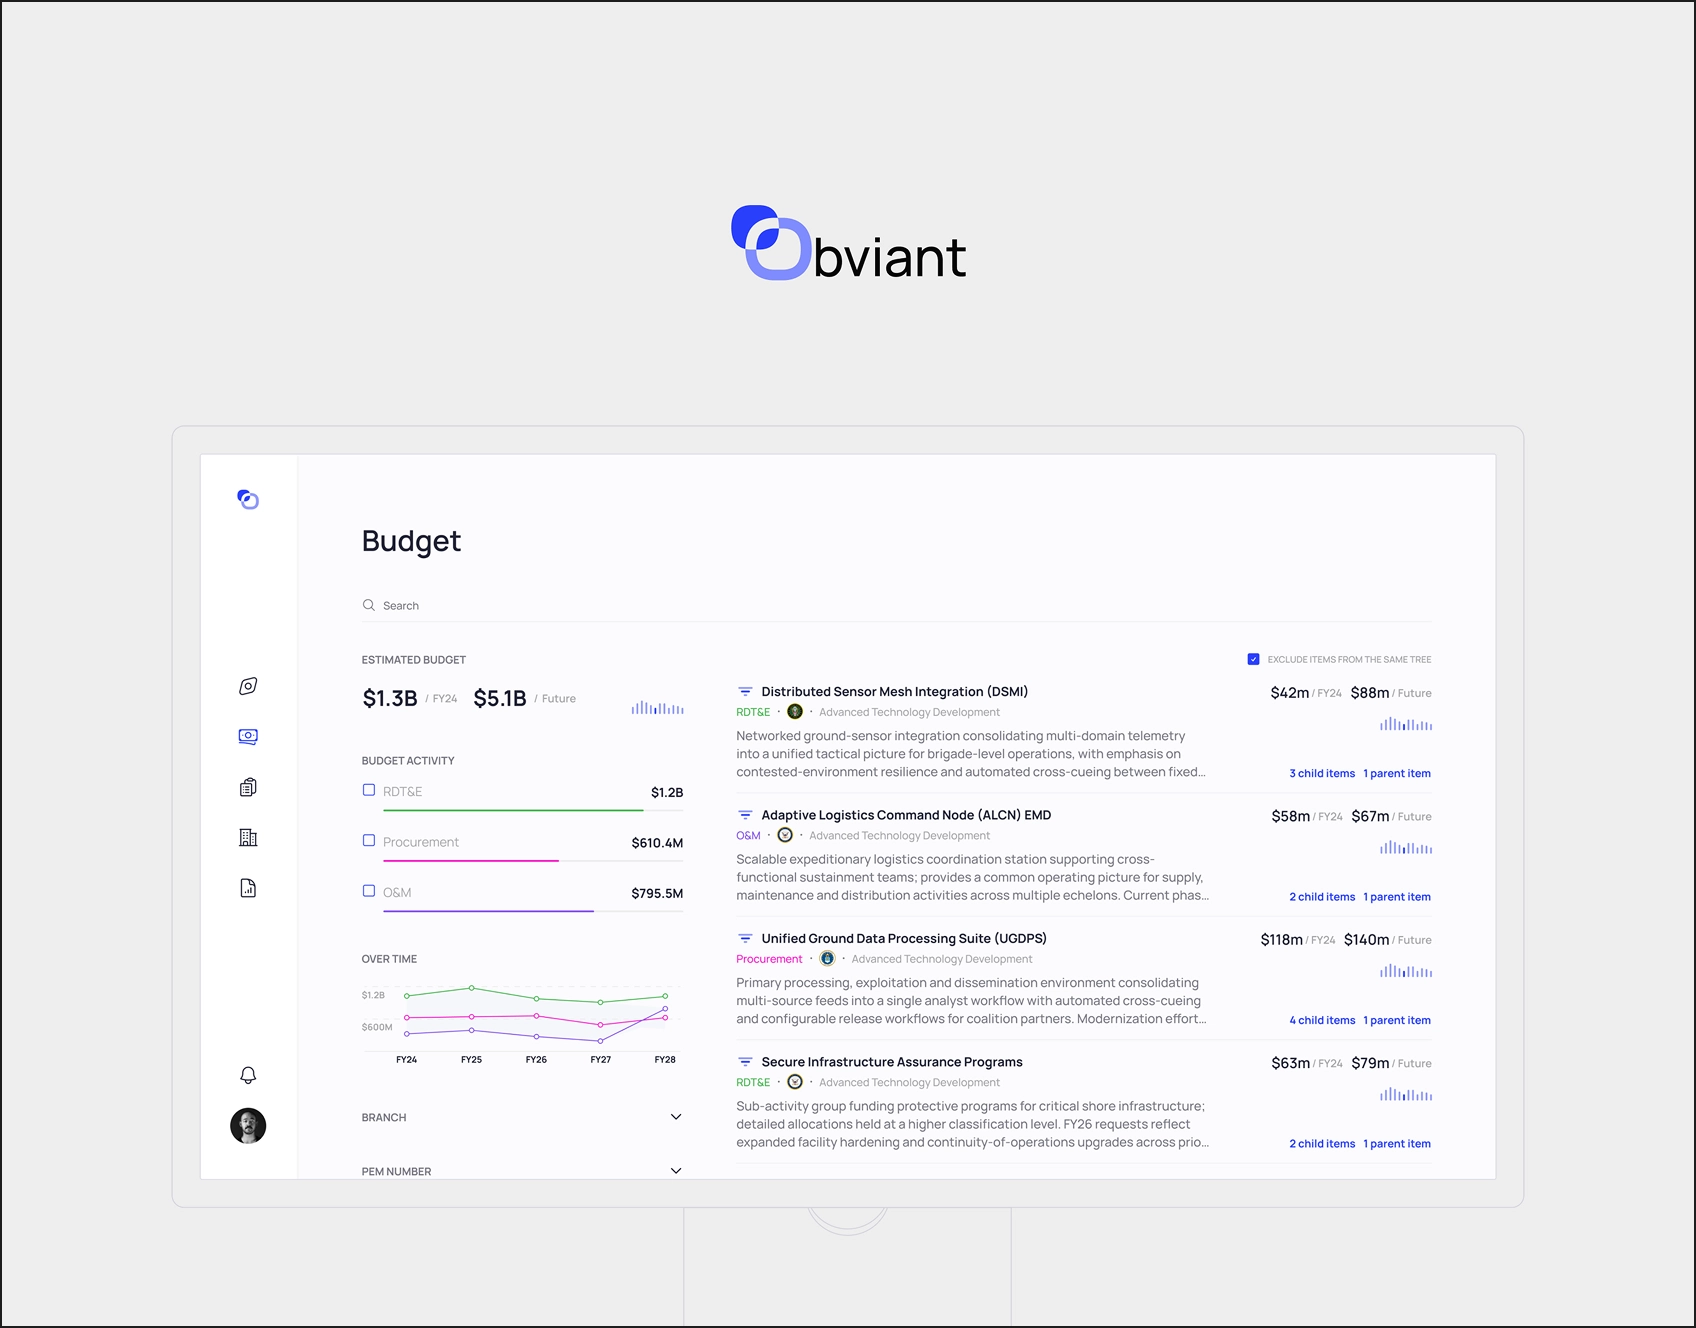Select the Budget money icon in sidebar
This screenshot has width=1696, height=1328.
point(248,737)
